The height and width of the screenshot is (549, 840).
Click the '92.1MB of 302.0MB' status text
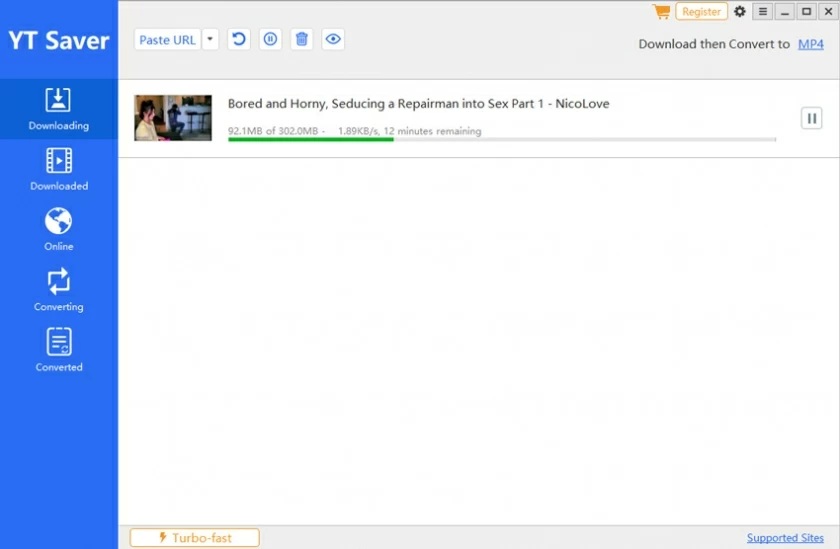[x=273, y=131]
